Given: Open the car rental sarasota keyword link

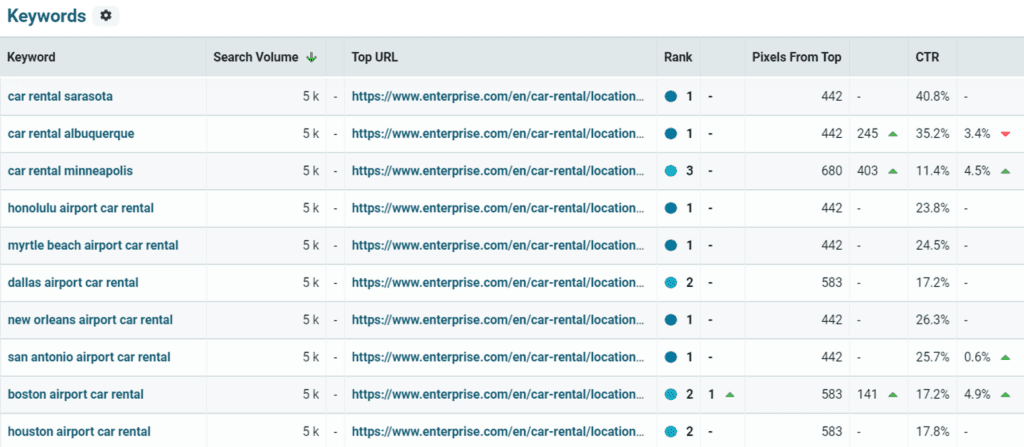Looking at the screenshot, I should [x=60, y=96].
